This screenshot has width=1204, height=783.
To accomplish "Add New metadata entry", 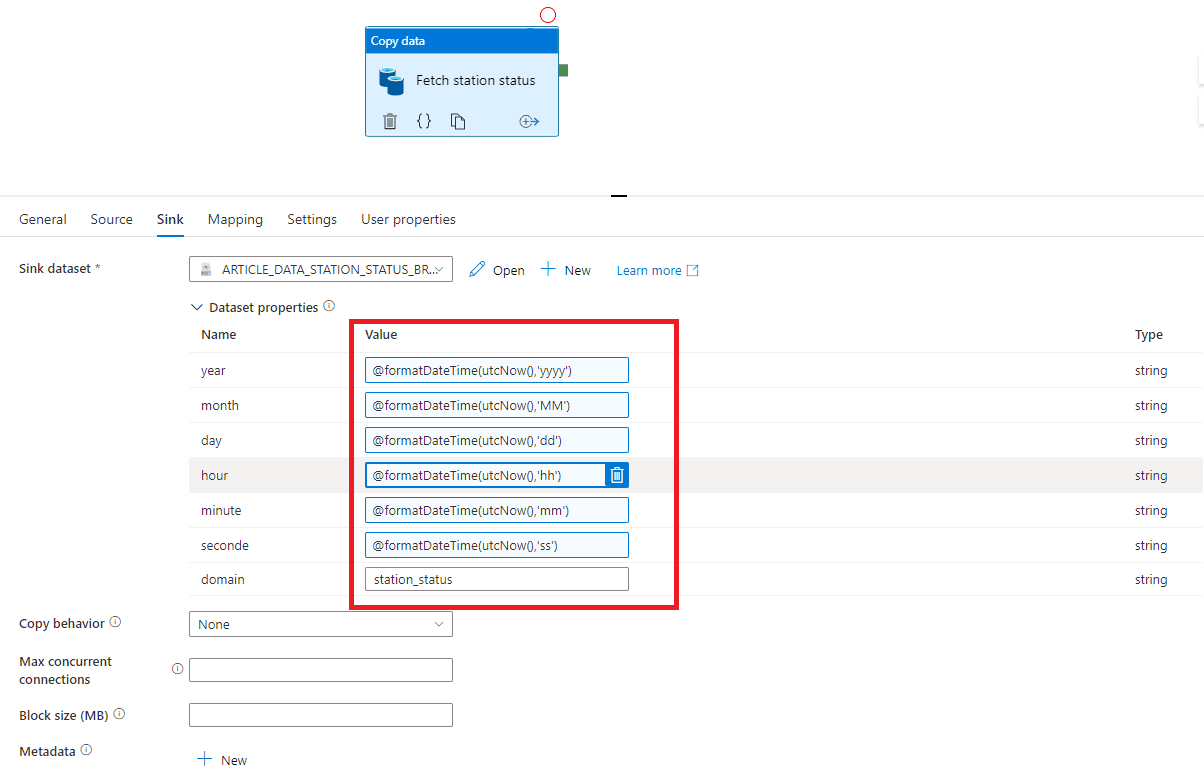I will click(x=222, y=760).
